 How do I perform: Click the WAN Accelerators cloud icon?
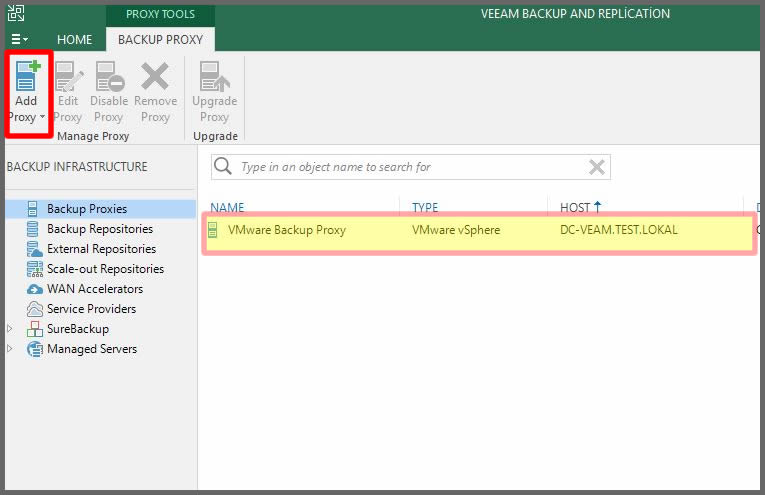(x=35, y=290)
